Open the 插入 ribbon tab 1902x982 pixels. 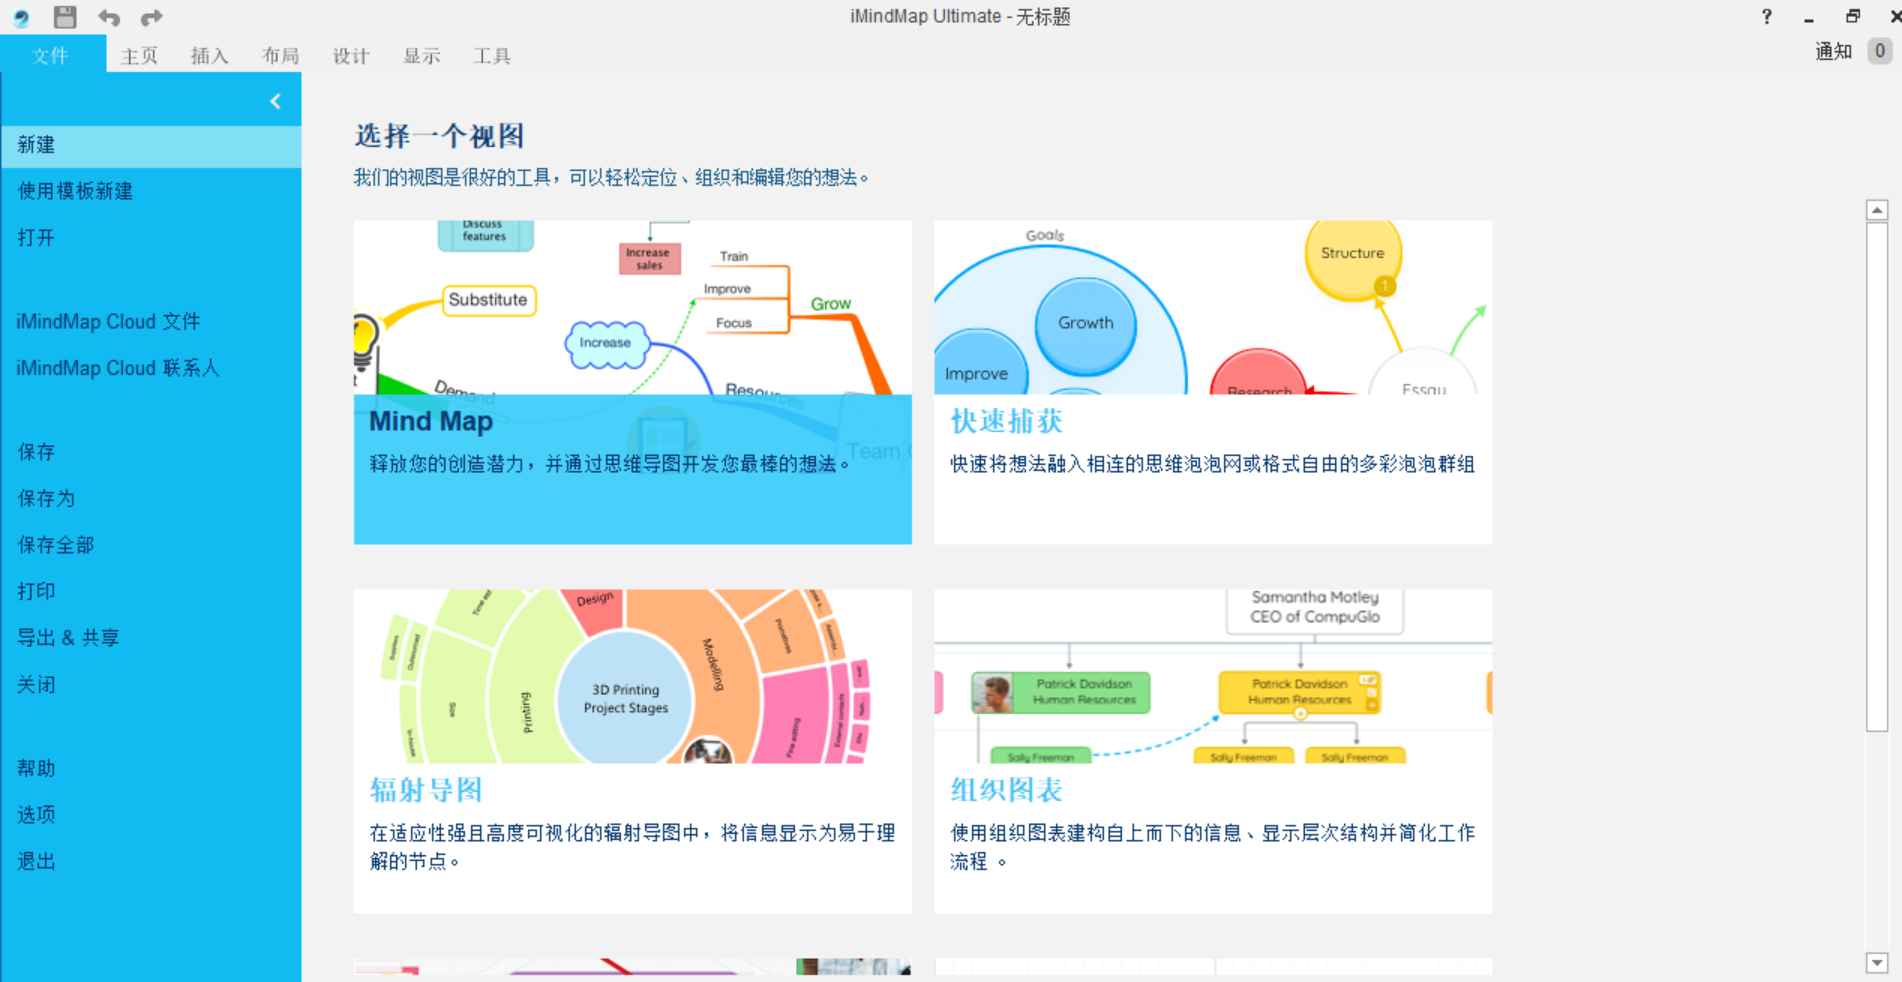tap(209, 56)
